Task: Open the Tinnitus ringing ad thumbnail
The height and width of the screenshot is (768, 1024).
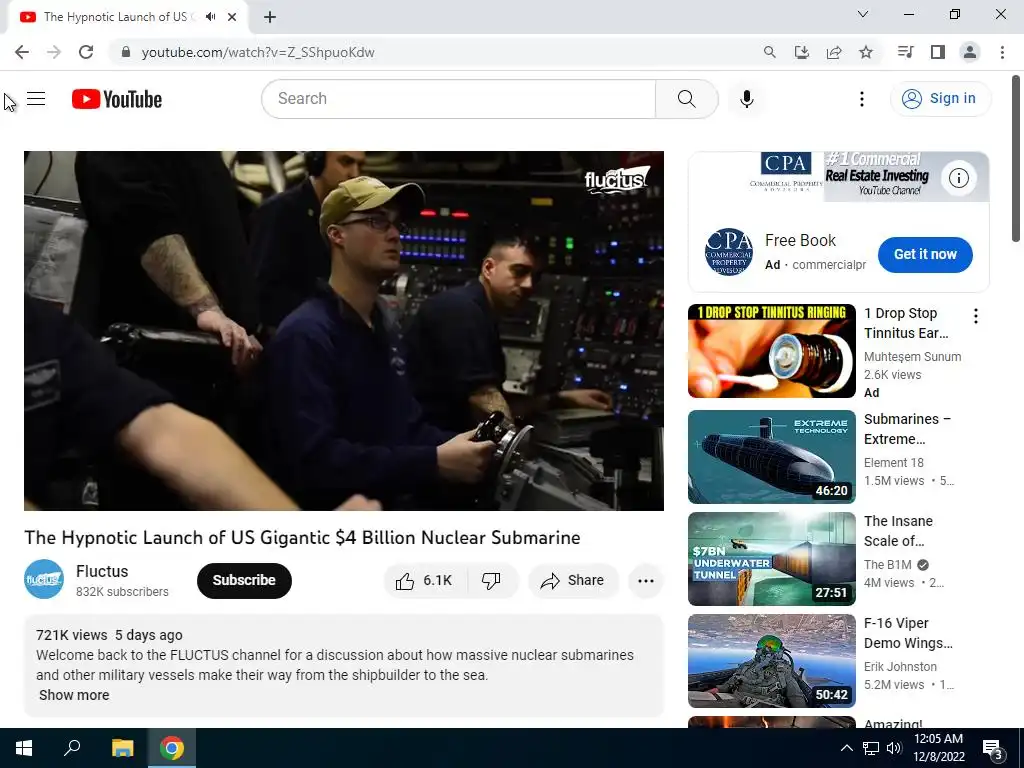Action: coord(771,351)
